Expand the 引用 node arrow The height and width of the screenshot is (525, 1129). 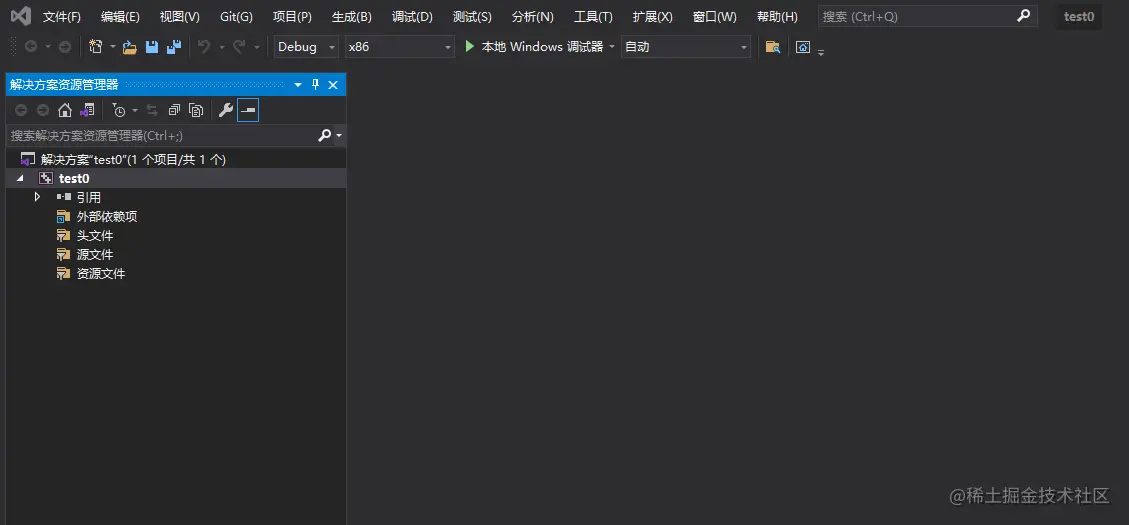(x=37, y=197)
